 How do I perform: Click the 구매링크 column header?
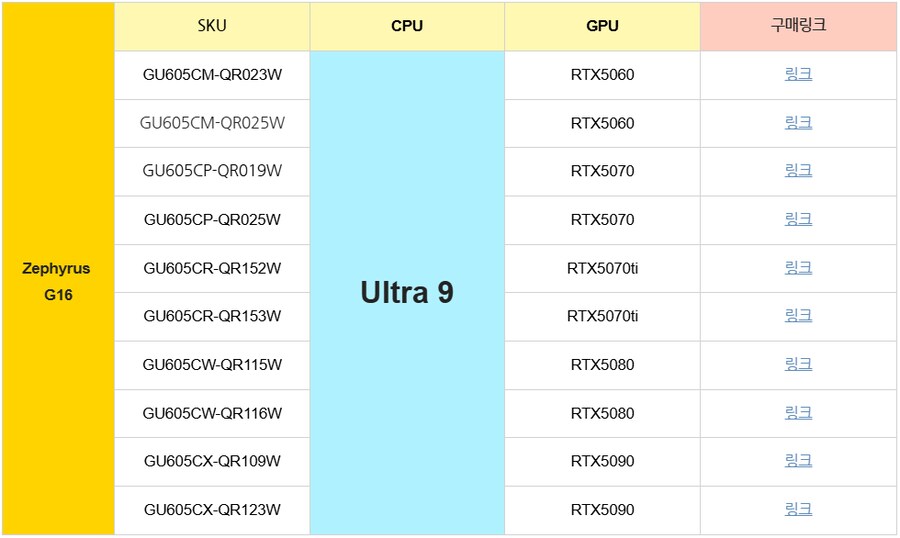tap(798, 26)
